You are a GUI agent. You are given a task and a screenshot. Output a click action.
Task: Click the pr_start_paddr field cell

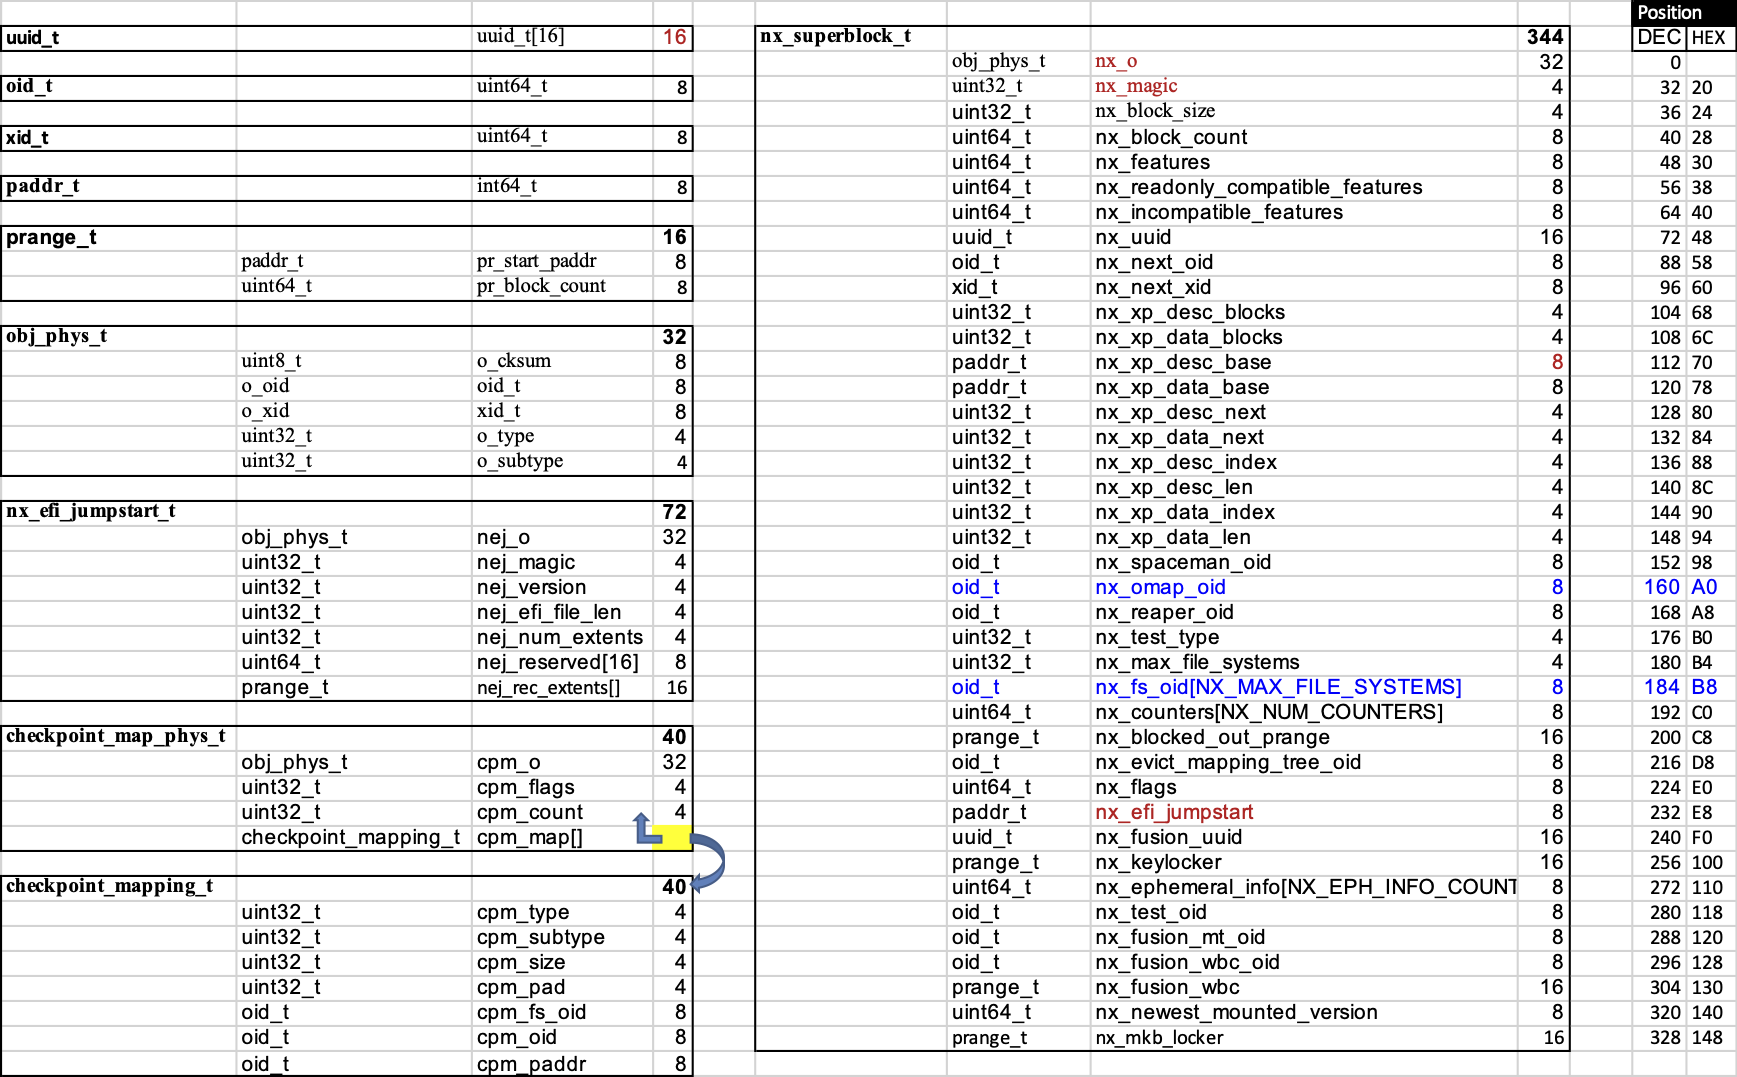click(562, 262)
